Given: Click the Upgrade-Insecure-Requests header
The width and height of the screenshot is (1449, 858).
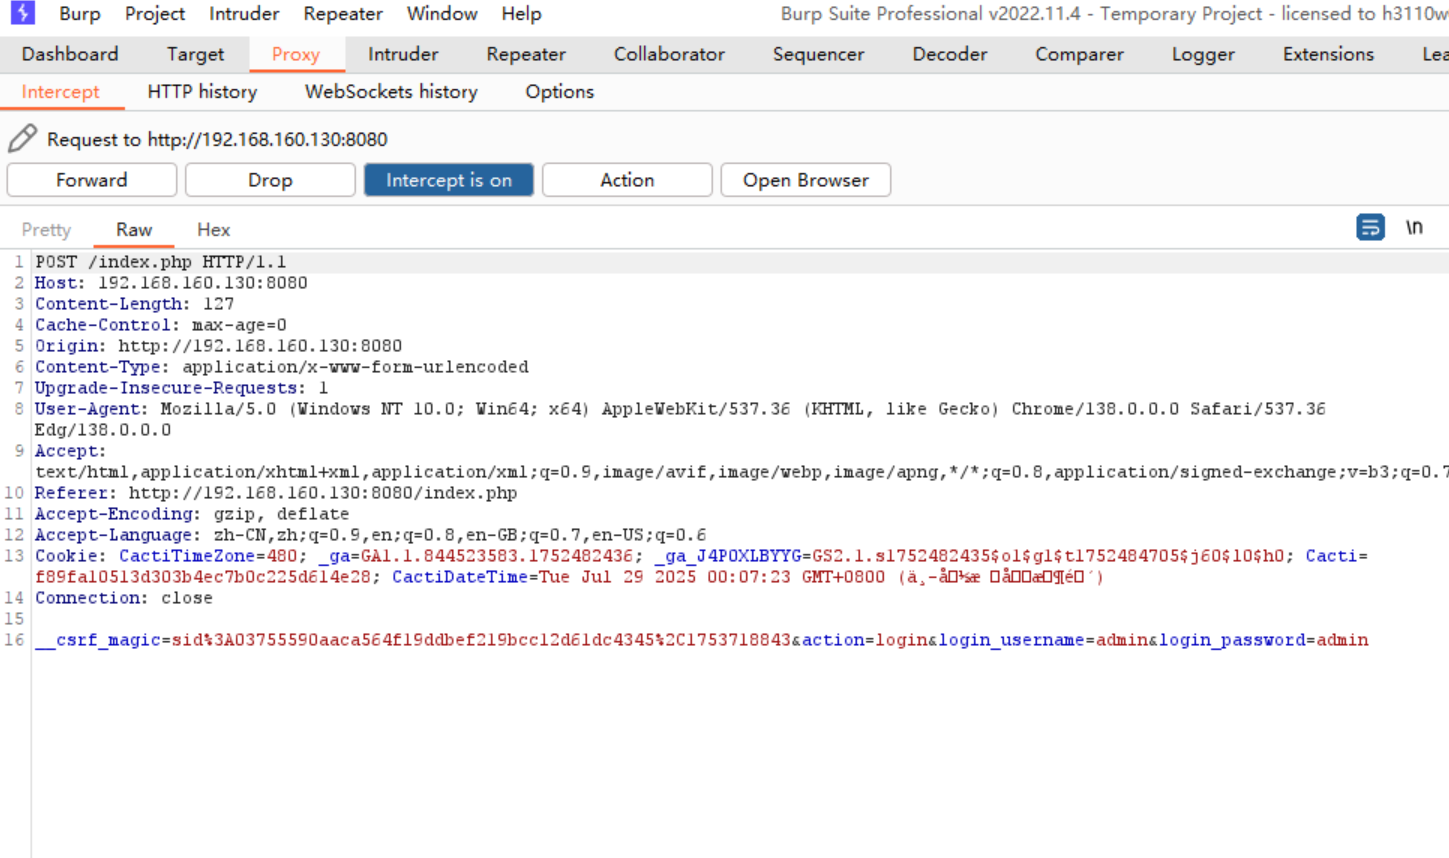Looking at the screenshot, I should [x=181, y=388].
